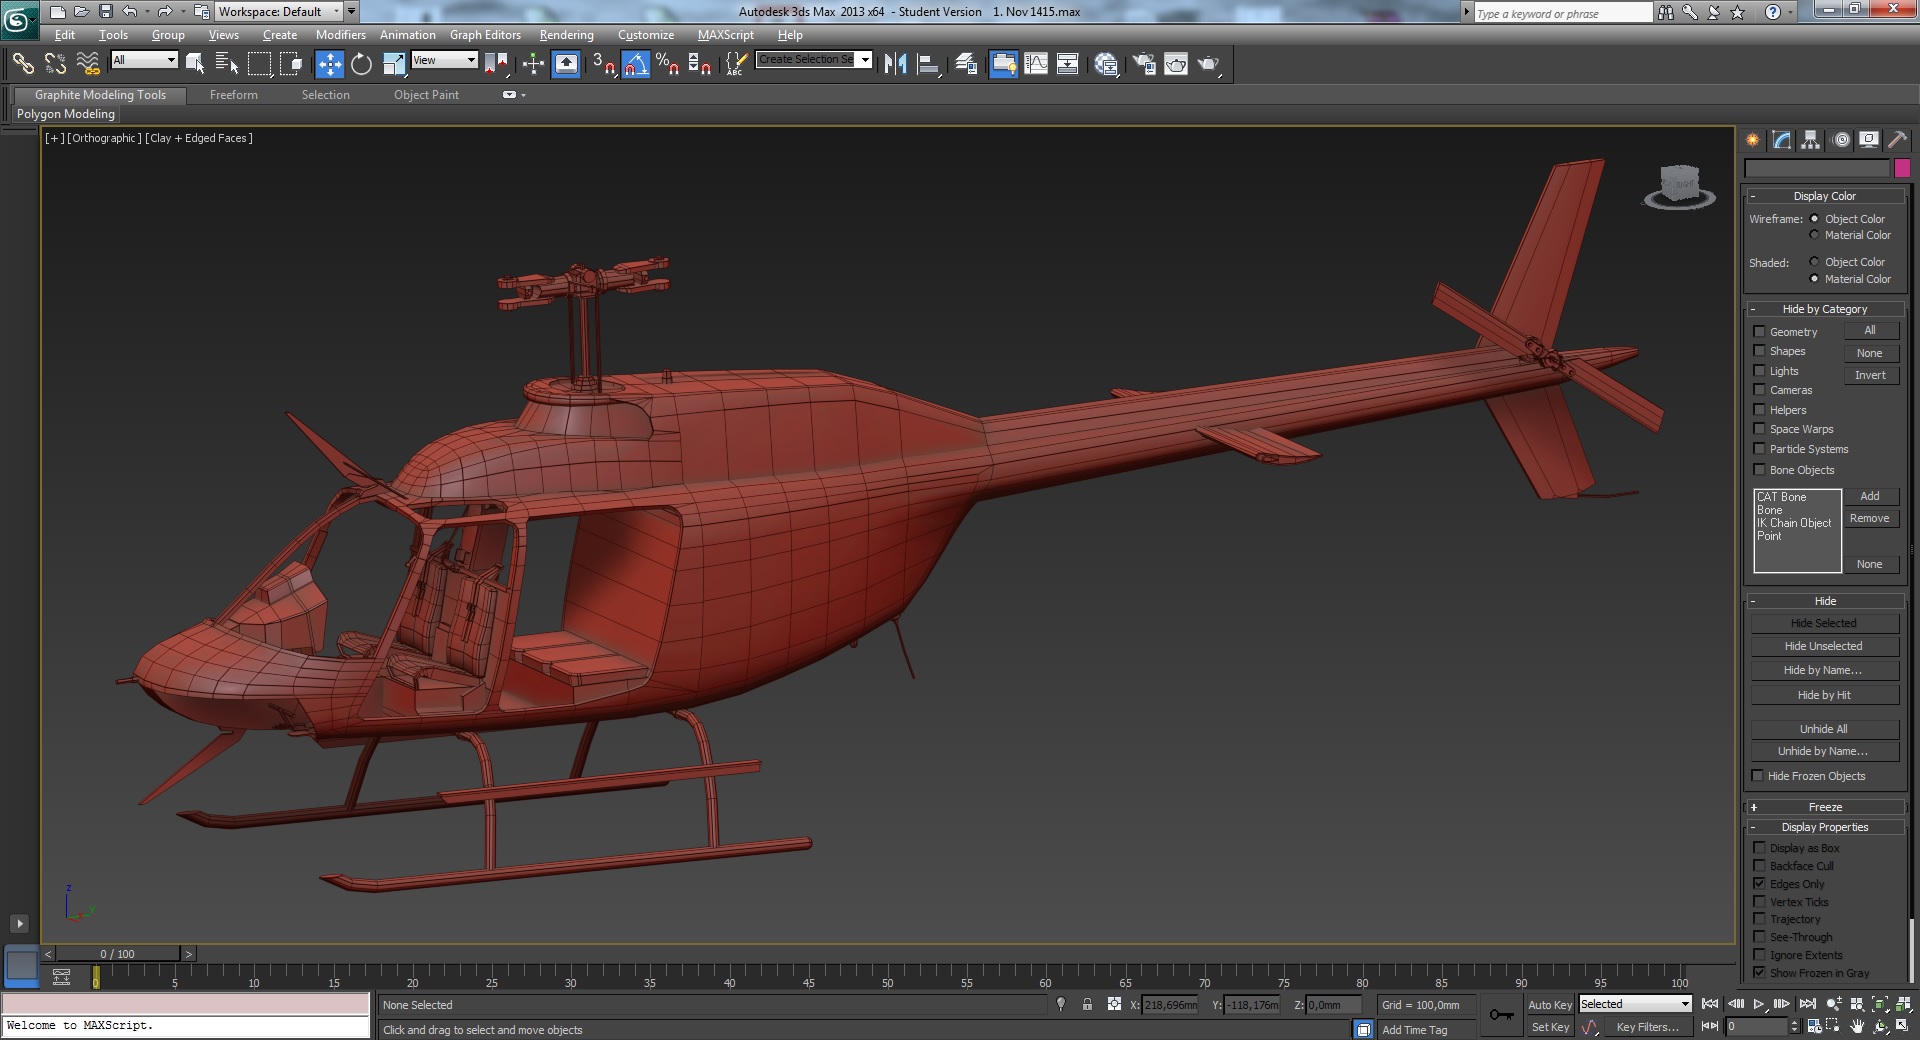The width and height of the screenshot is (1920, 1040).
Task: Enable the Geometry hide category checkbox
Action: tap(1759, 332)
